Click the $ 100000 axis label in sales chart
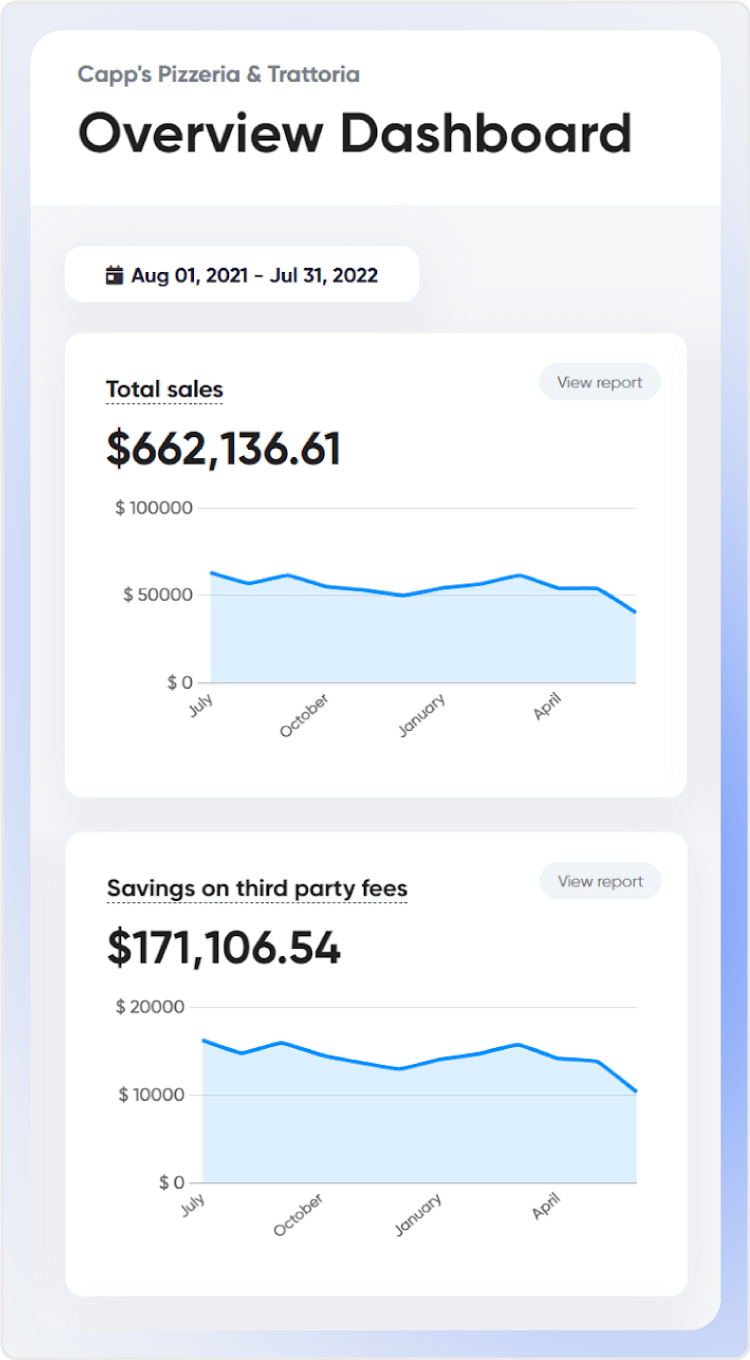Image resolution: width=750 pixels, height=1360 pixels. pyautogui.click(x=154, y=508)
